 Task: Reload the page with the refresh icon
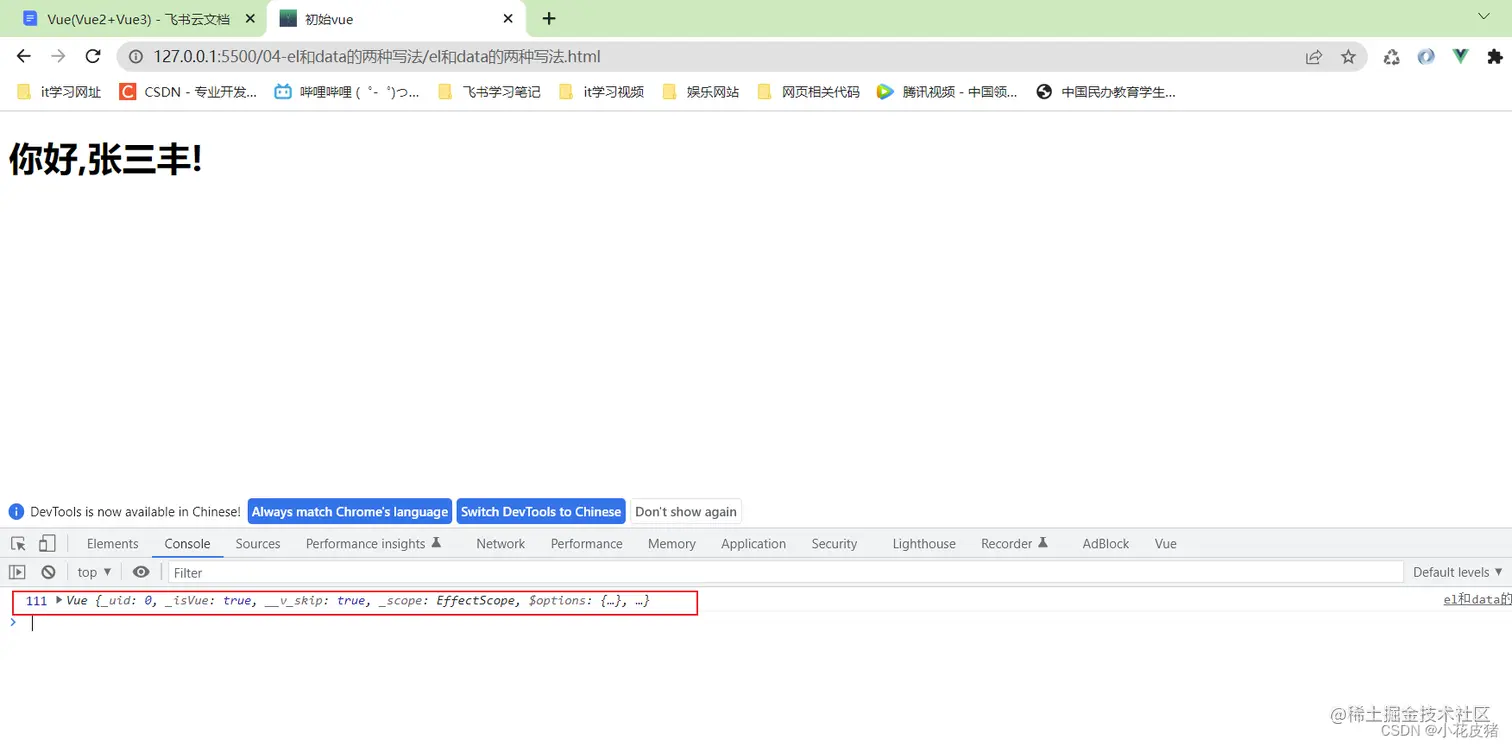[93, 57]
